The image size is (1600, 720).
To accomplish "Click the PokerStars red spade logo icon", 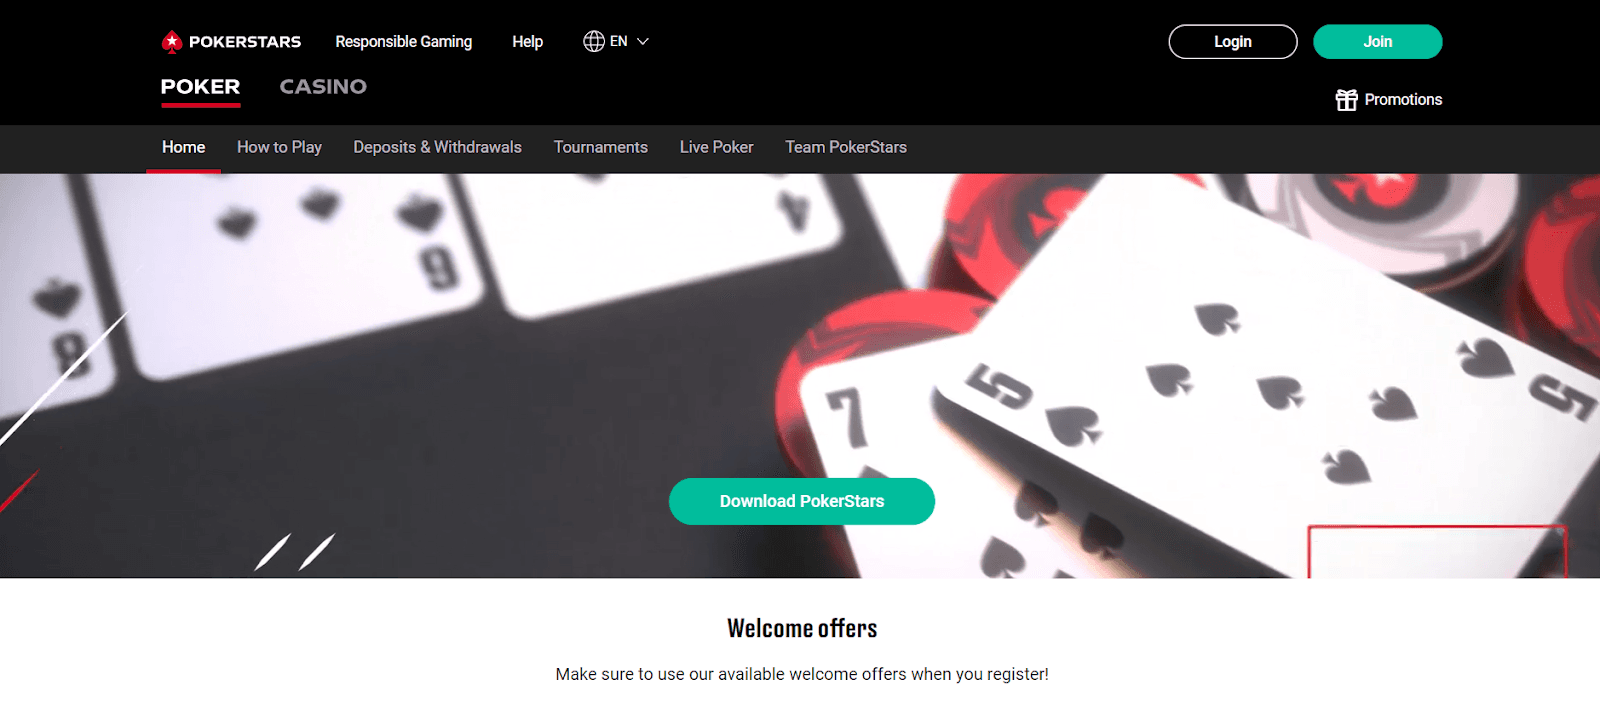I will 172,42.
